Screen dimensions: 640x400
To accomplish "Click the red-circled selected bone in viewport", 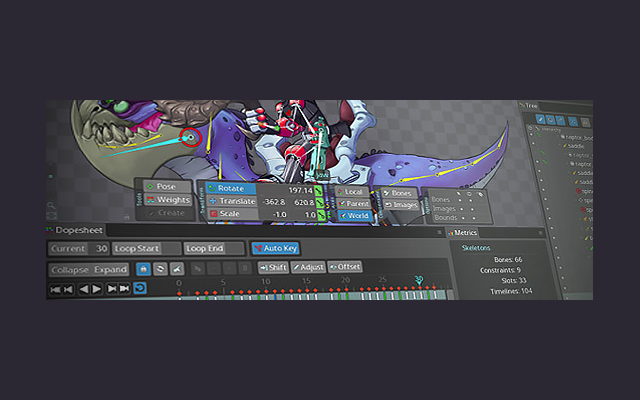I will click(191, 137).
